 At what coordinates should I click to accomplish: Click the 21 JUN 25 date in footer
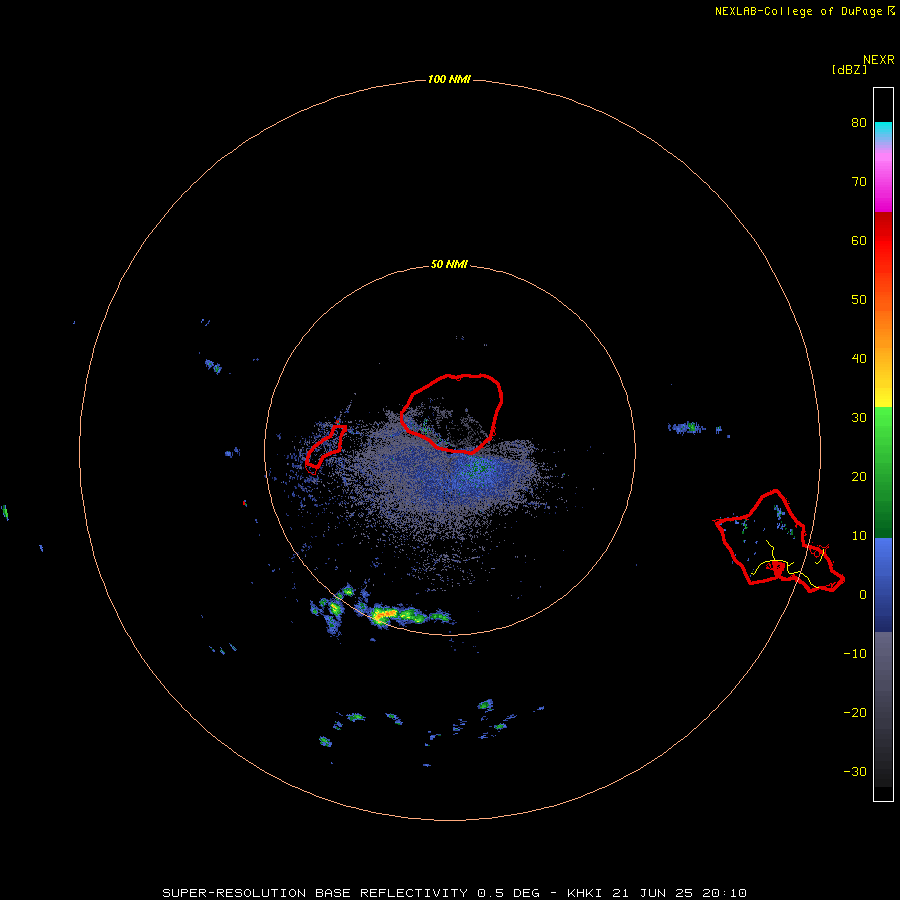[x=653, y=893]
